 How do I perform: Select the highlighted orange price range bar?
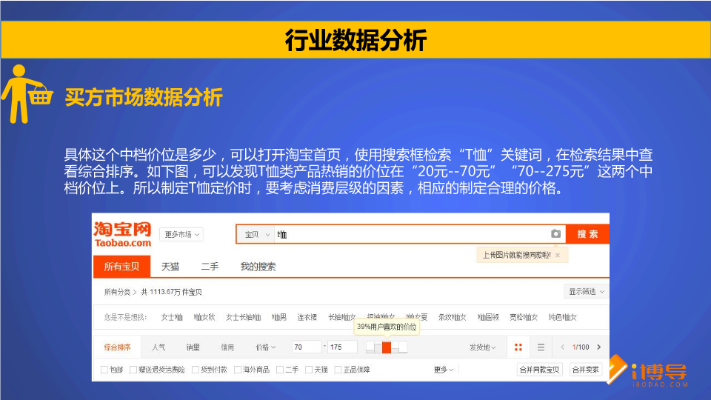coord(387,347)
